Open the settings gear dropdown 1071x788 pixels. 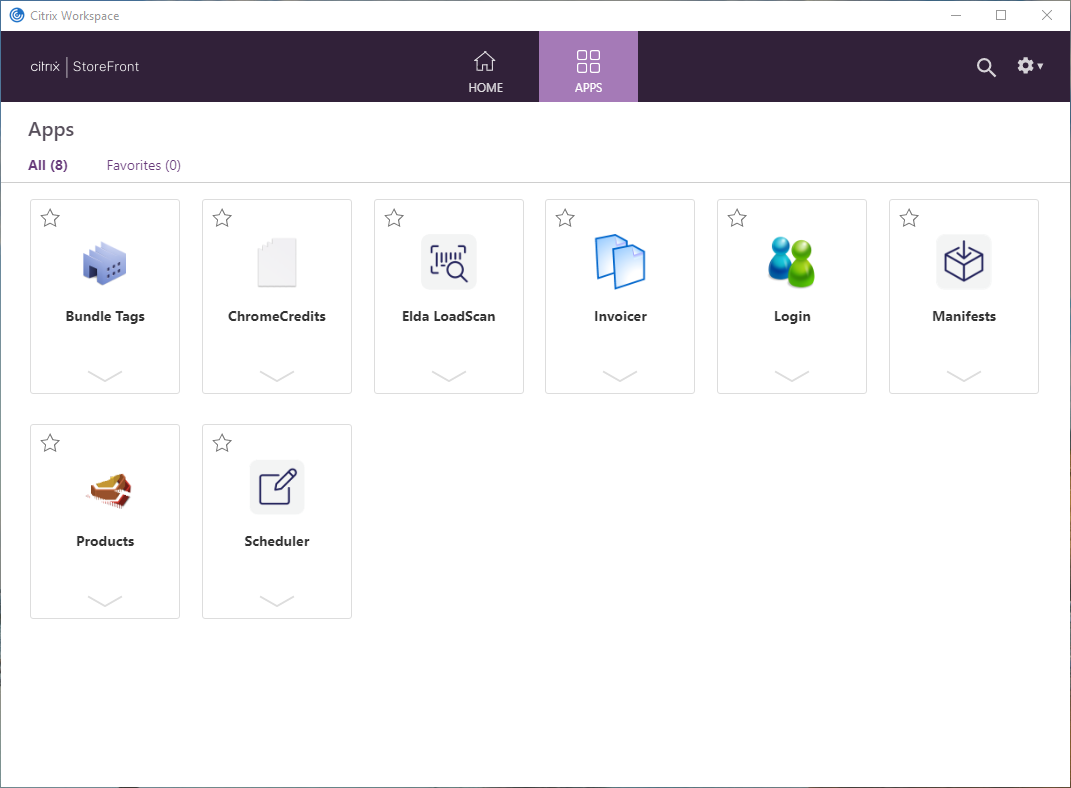point(1028,66)
